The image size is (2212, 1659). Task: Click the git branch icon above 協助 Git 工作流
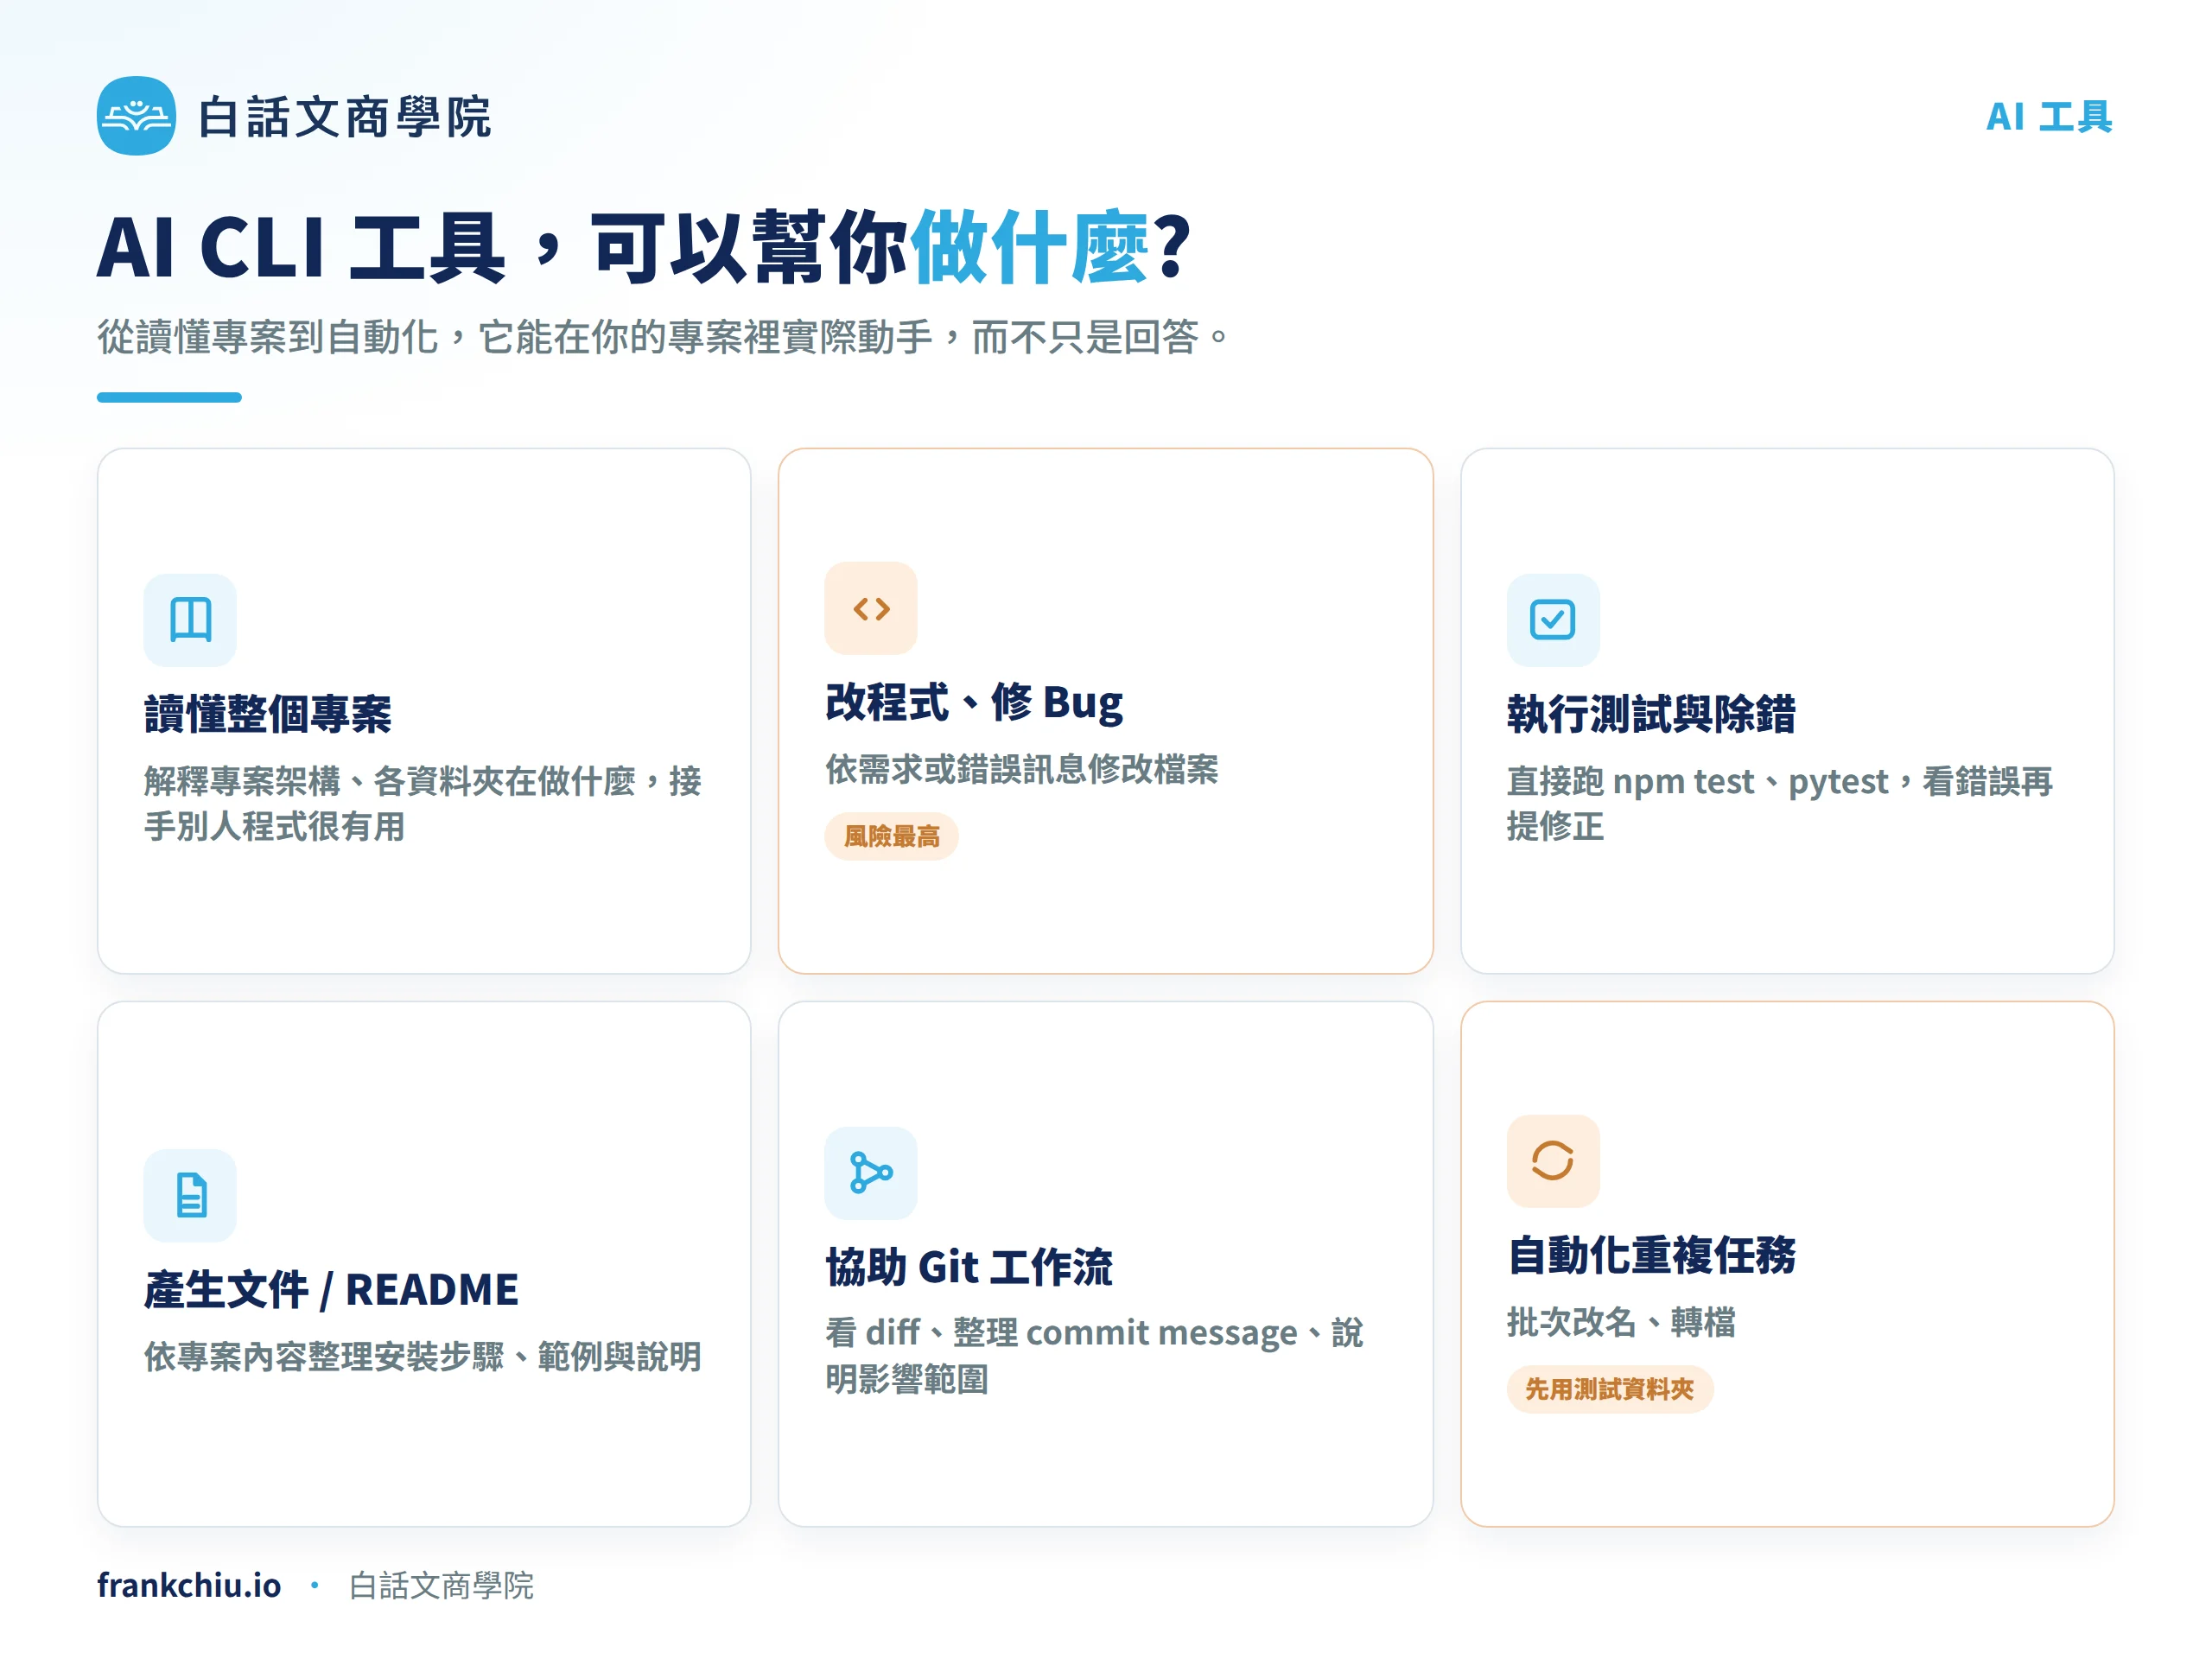pyautogui.click(x=871, y=1173)
